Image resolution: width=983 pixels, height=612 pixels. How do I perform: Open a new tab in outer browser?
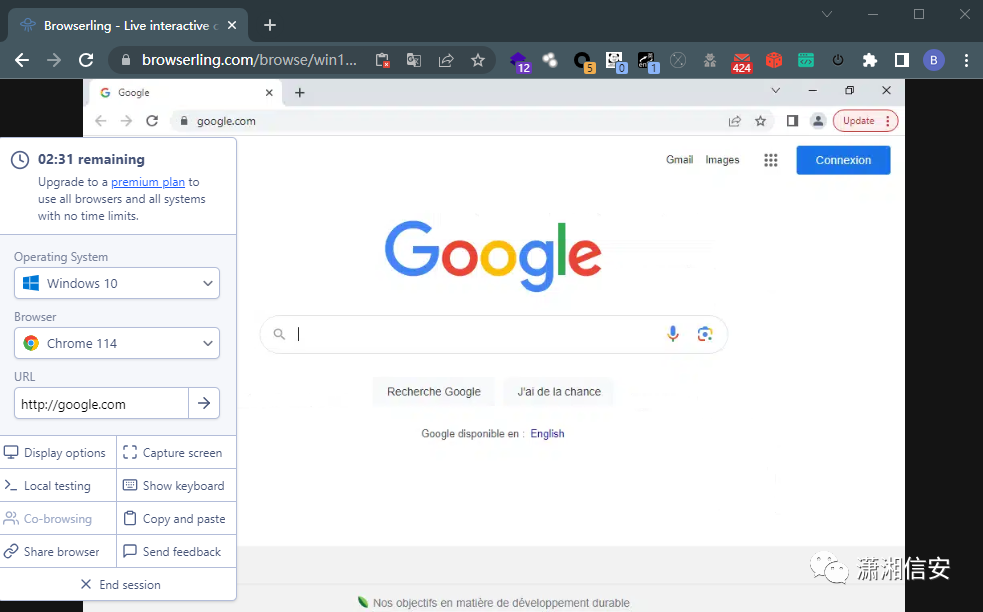(x=270, y=25)
